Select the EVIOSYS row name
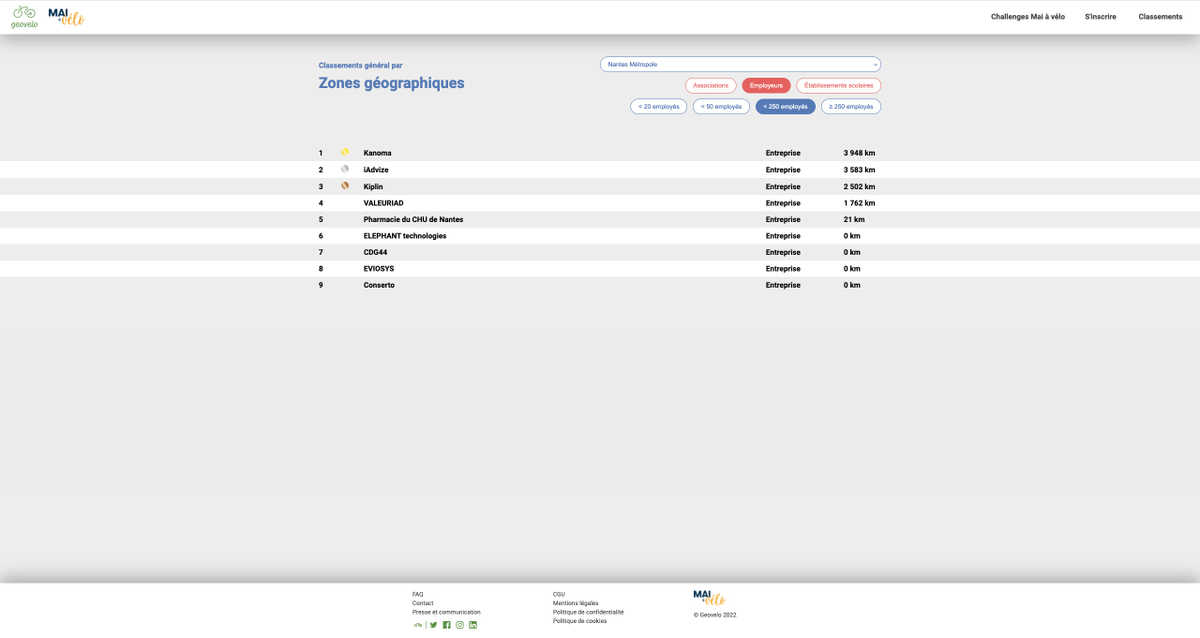This screenshot has width=1200, height=638. [x=378, y=269]
